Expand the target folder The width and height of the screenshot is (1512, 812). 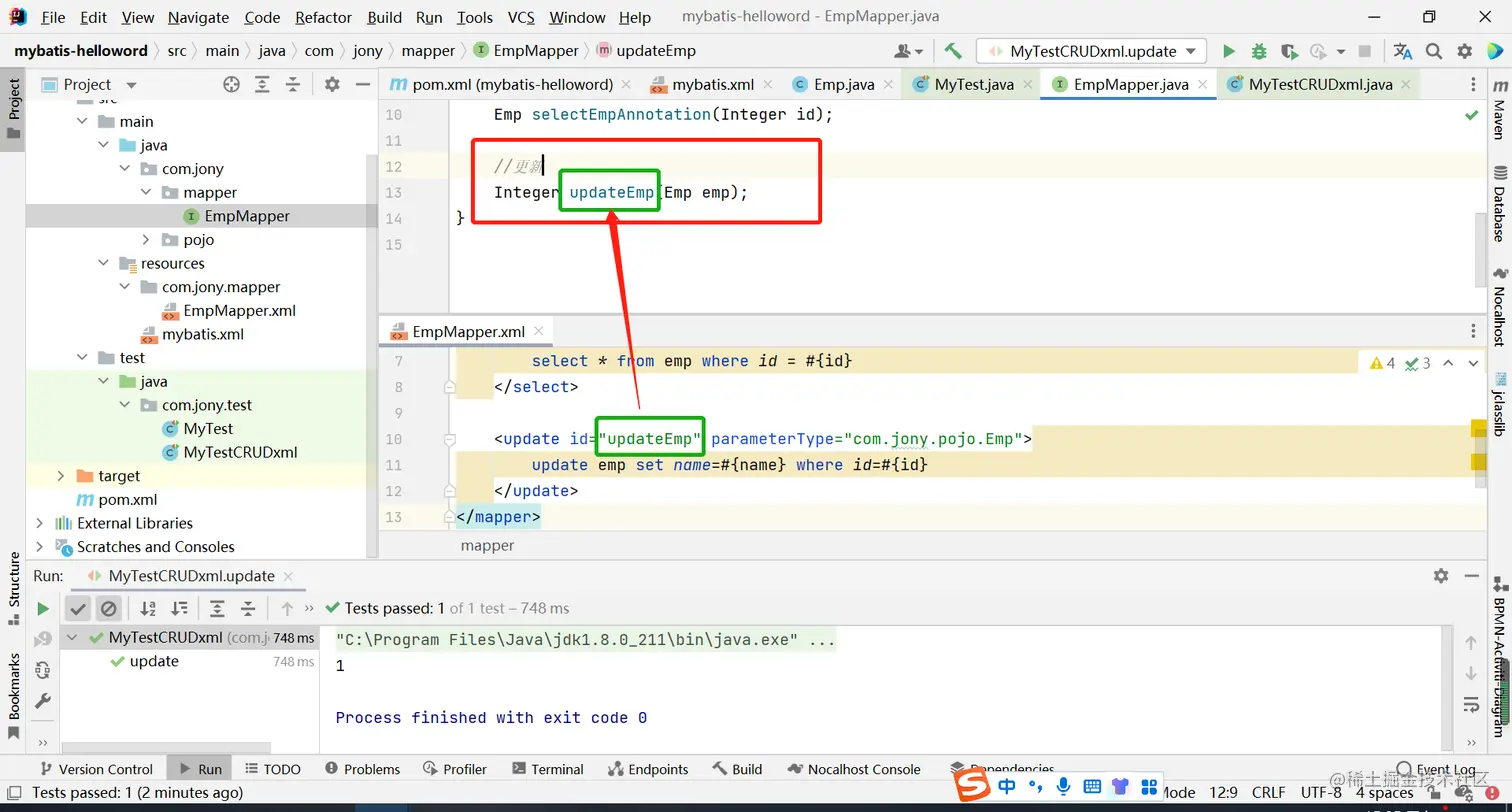[x=61, y=476]
